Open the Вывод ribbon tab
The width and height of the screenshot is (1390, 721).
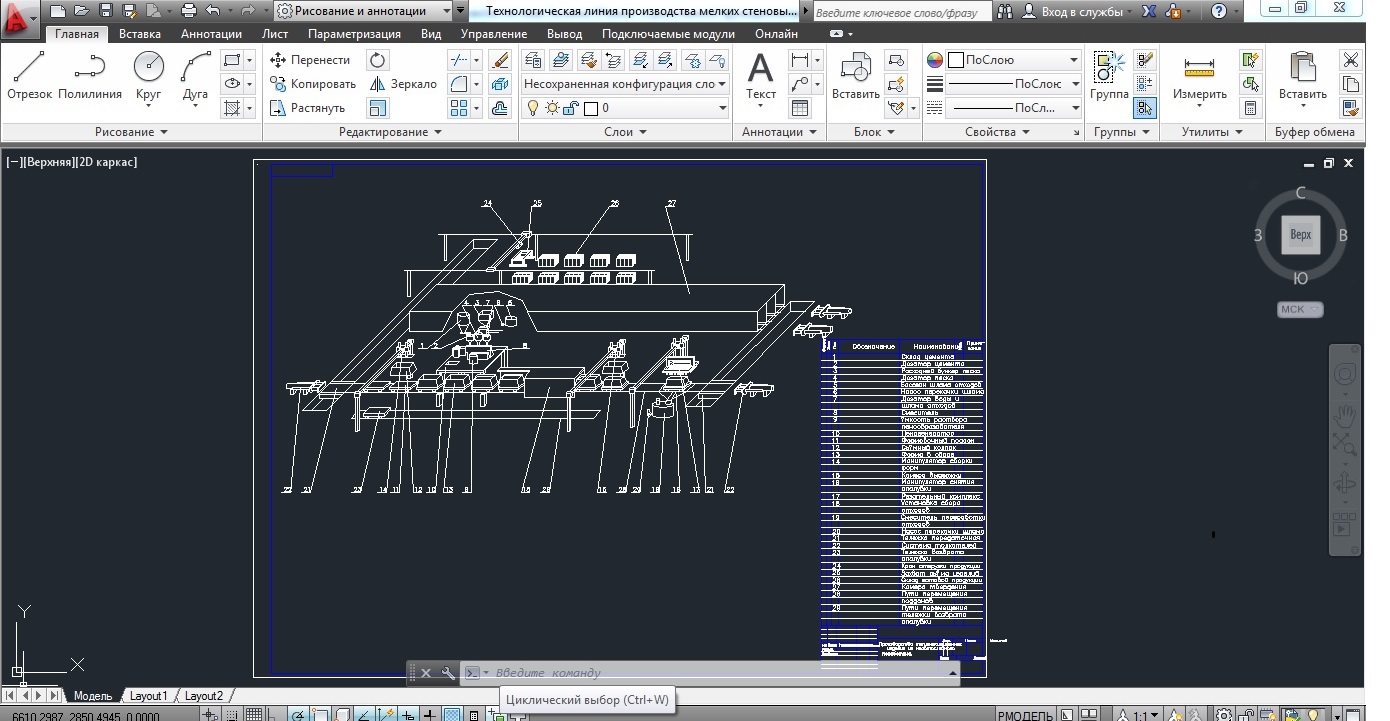(x=565, y=33)
